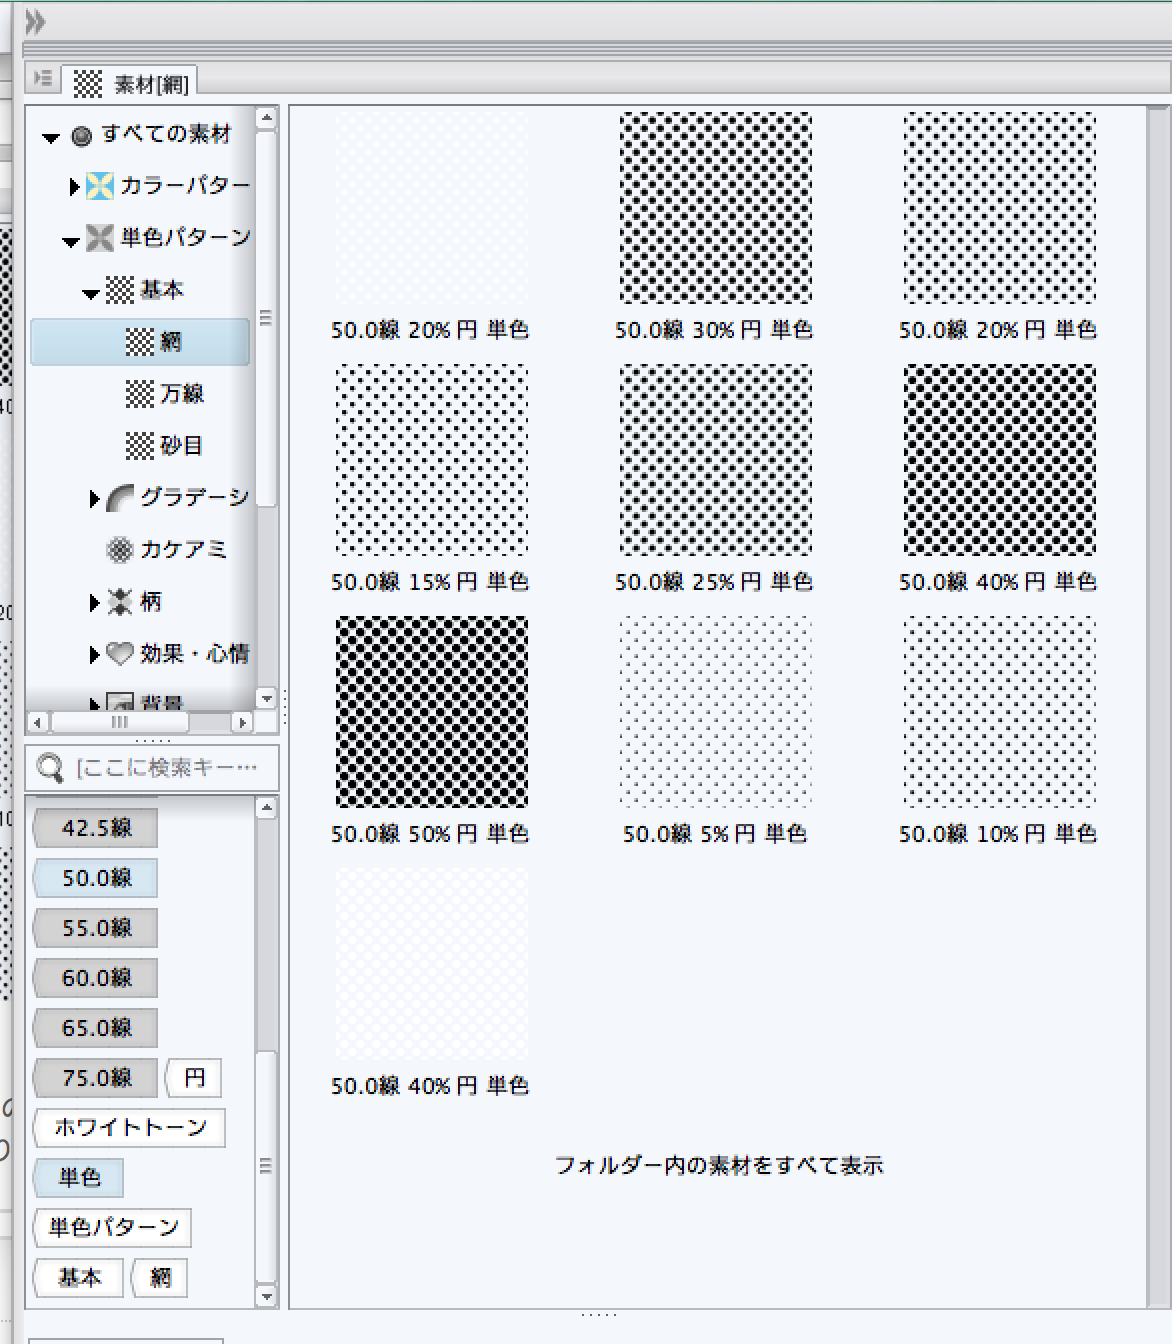Toggle the 55.0線 tag filter
1172x1344 pixels.
(x=96, y=928)
